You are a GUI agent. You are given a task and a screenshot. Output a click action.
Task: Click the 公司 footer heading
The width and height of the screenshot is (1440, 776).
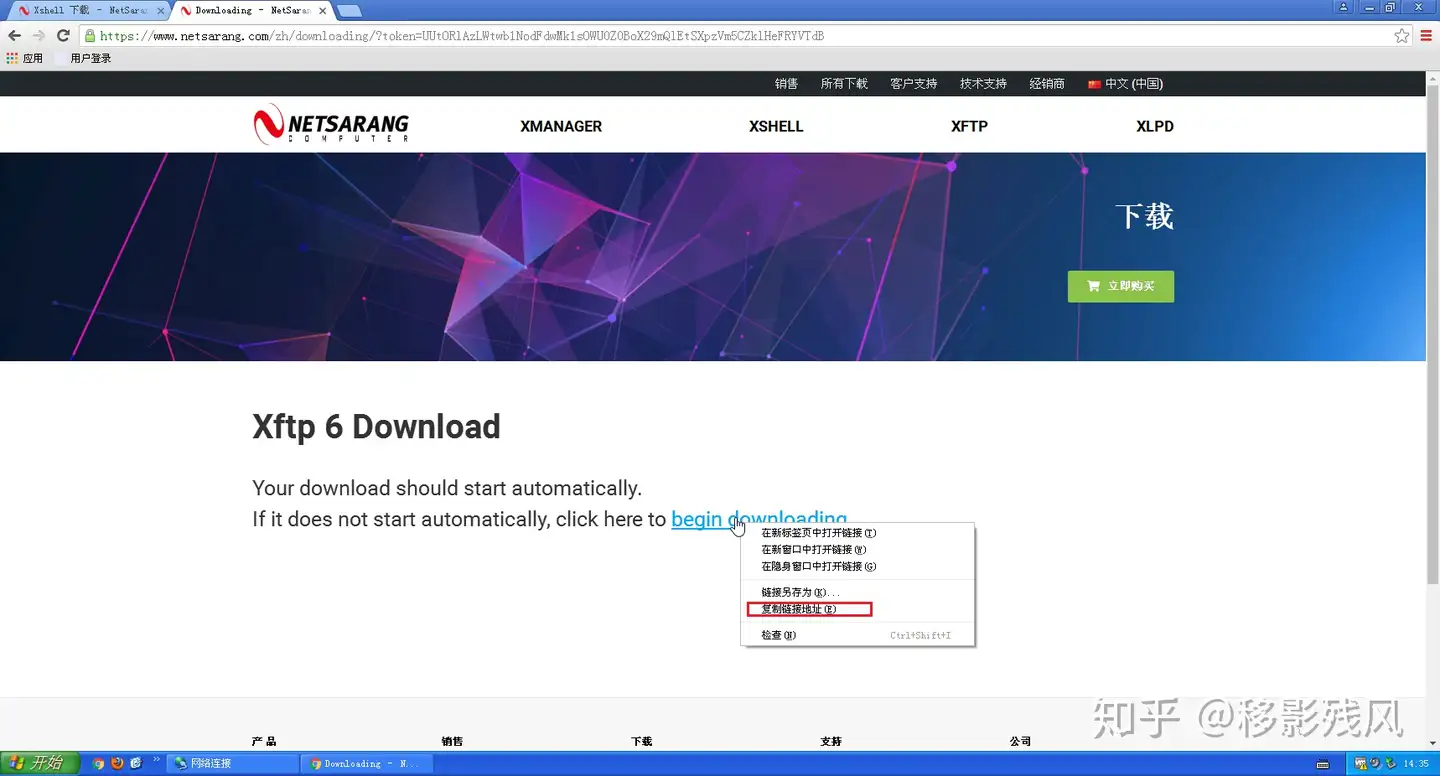[x=1021, y=741]
